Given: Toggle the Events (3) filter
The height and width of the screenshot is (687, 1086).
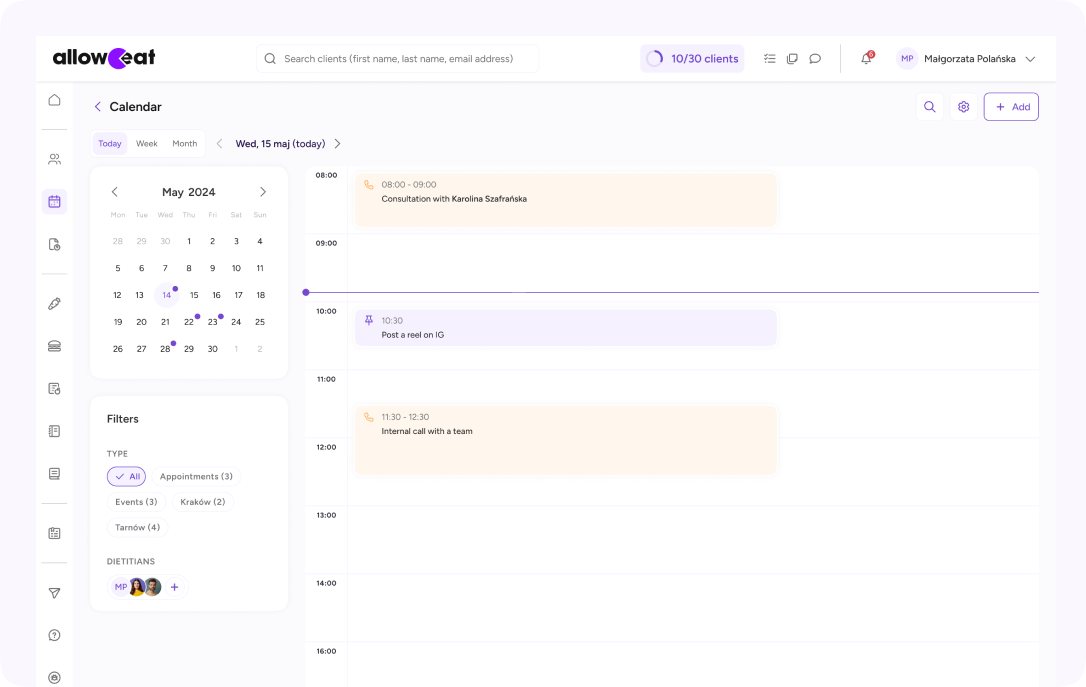Looking at the screenshot, I should pos(136,502).
